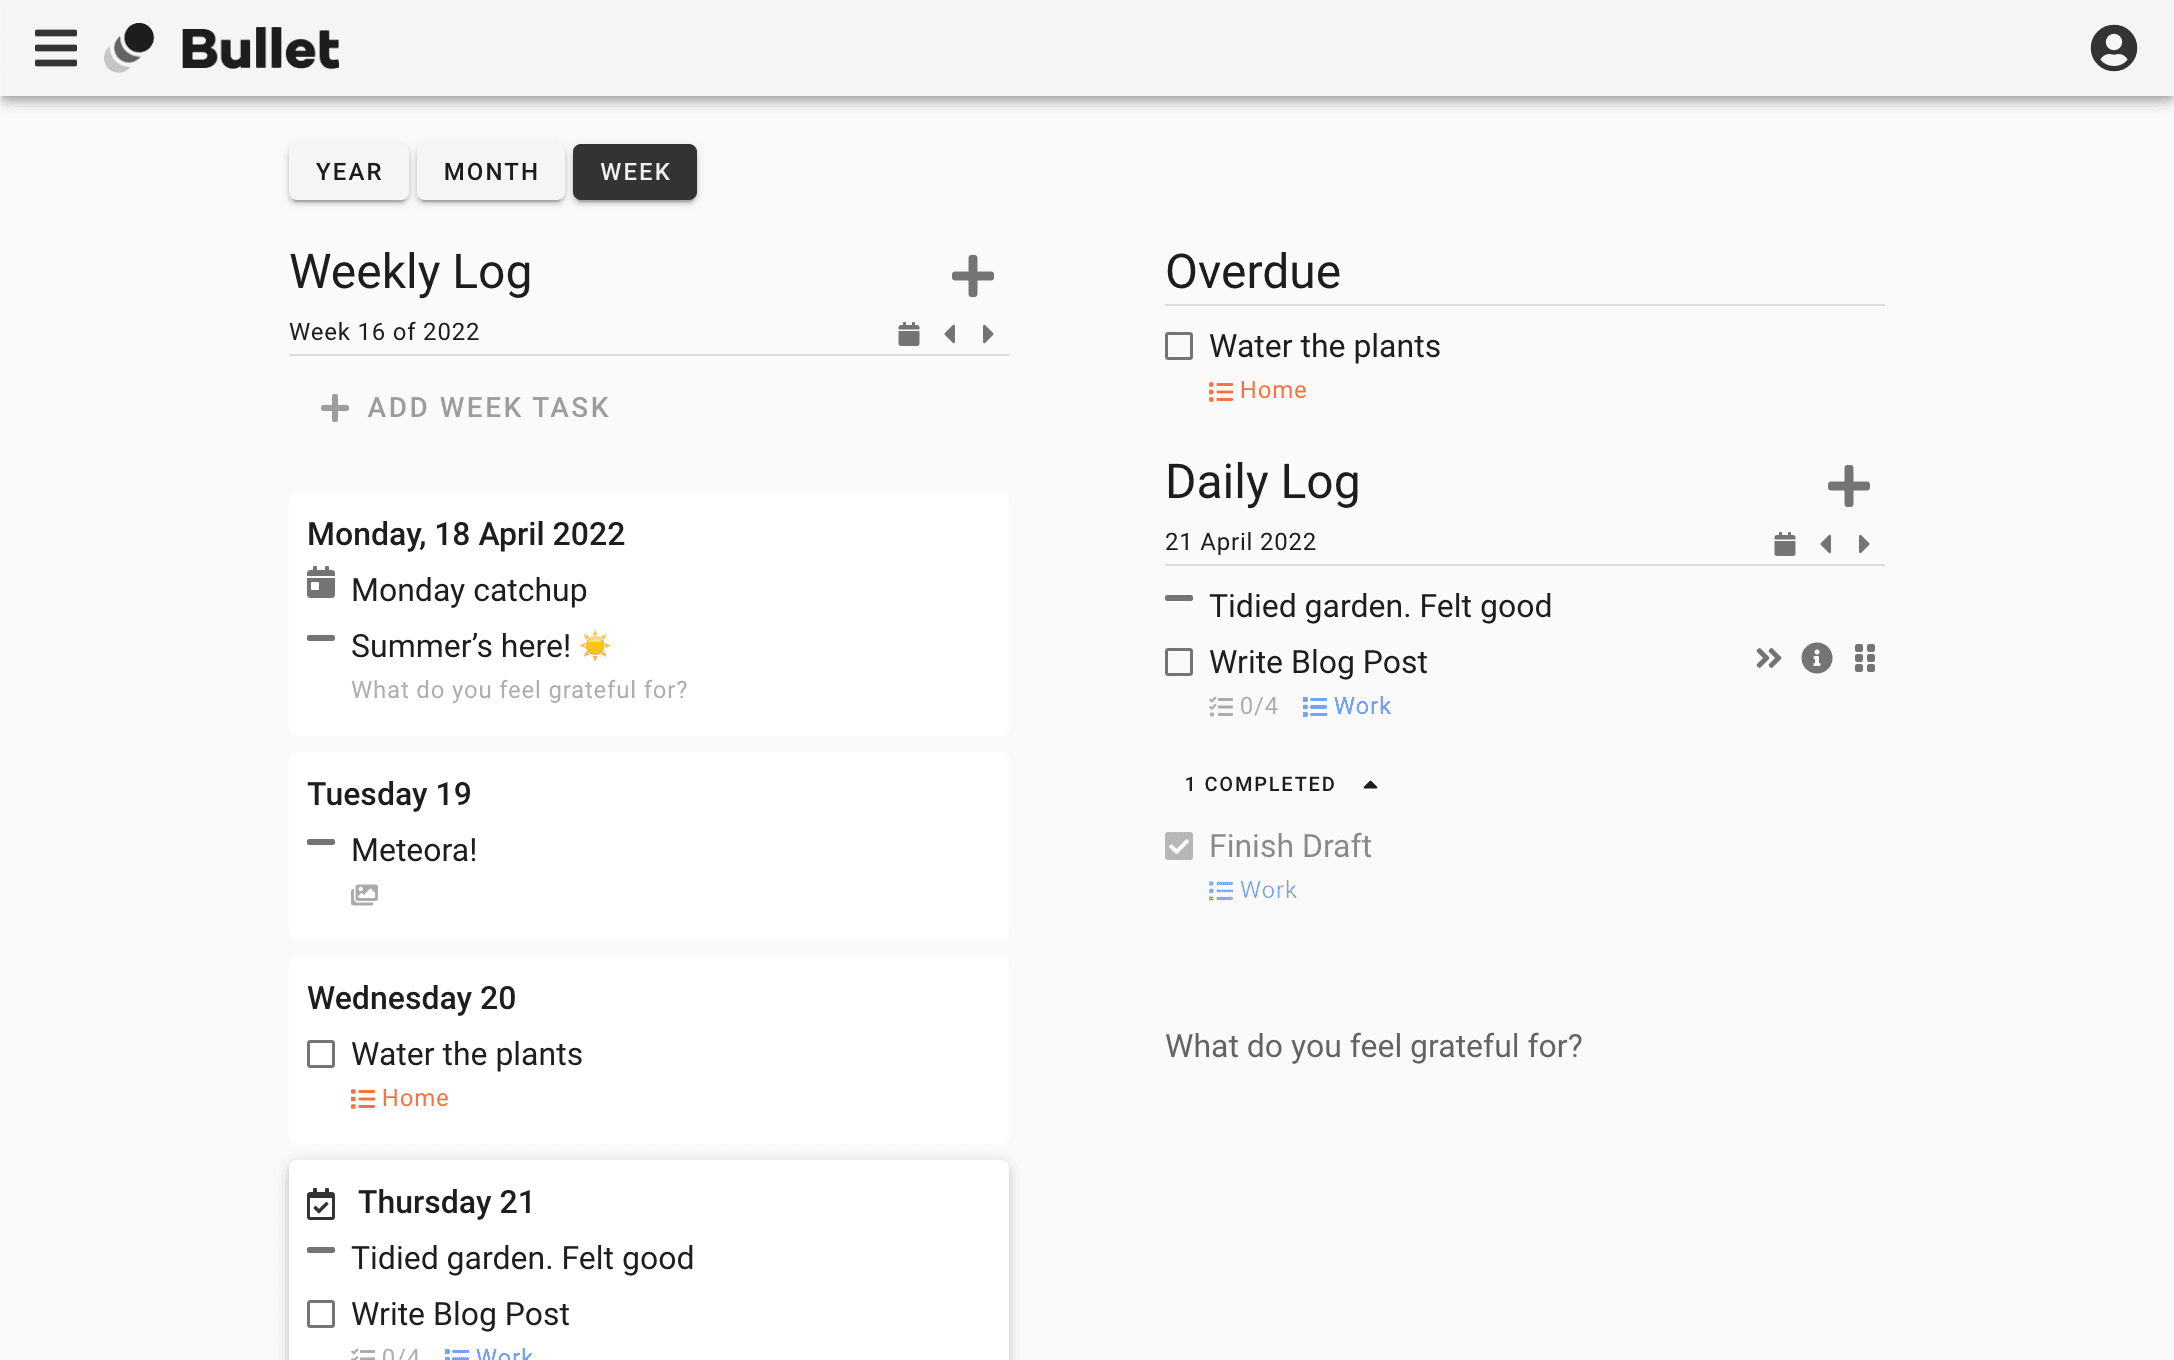This screenshot has width=2174, height=1360.
Task: Open info details for Write Blog Post
Action: click(1816, 658)
